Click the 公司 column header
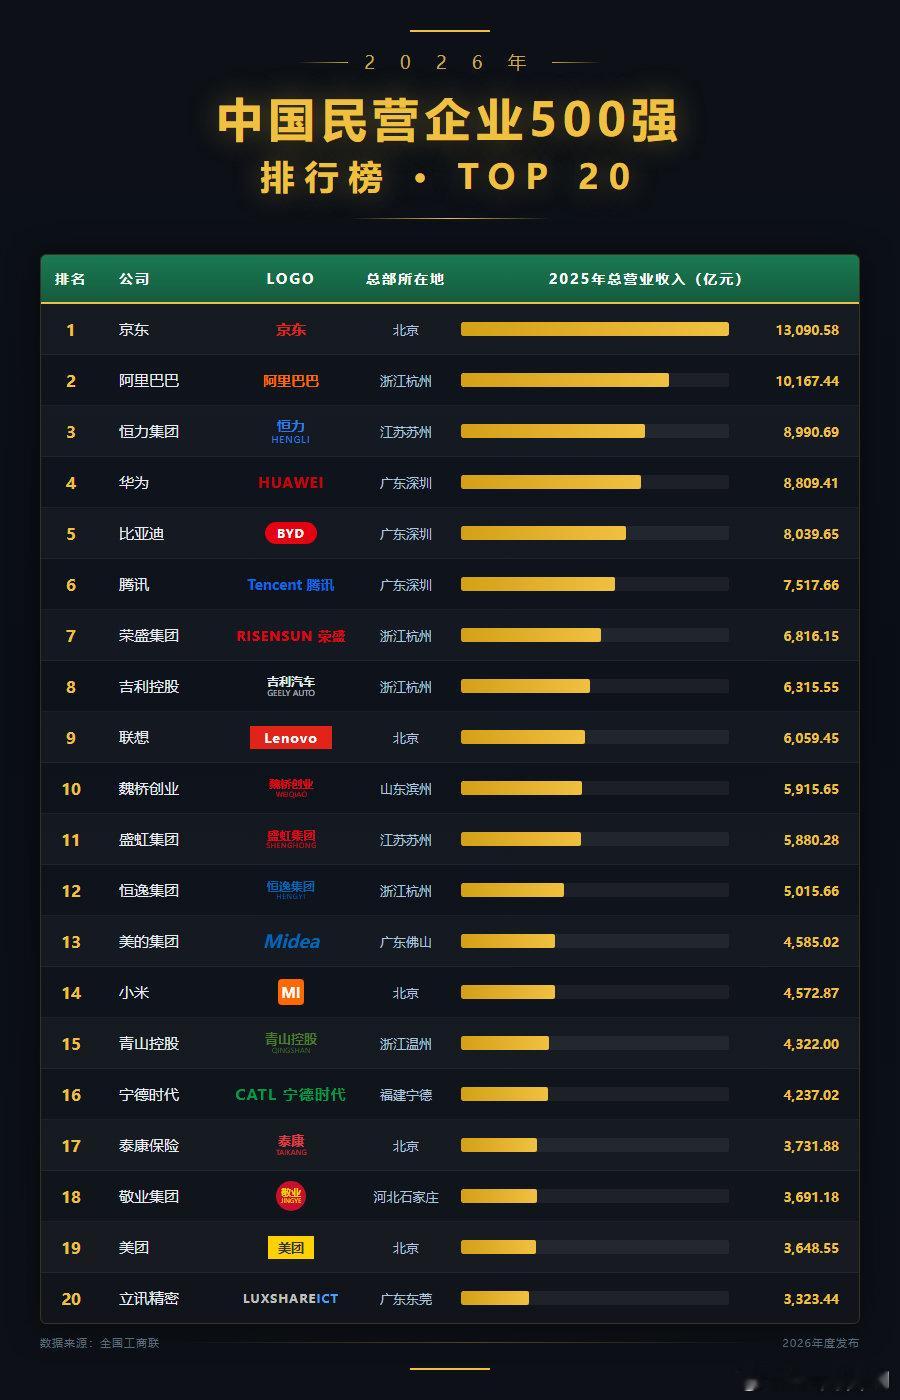Viewport: 900px width, 1400px height. coord(134,279)
